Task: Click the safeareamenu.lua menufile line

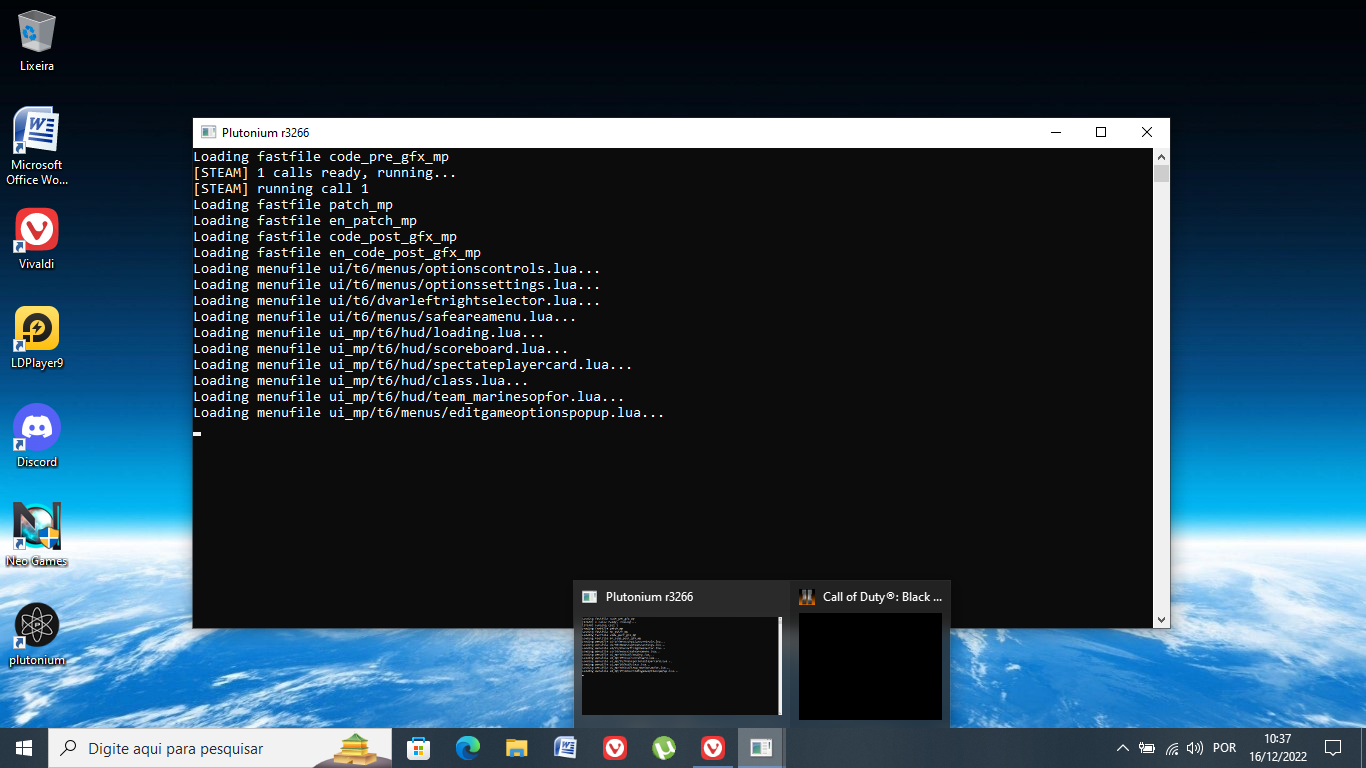Action: point(385,317)
